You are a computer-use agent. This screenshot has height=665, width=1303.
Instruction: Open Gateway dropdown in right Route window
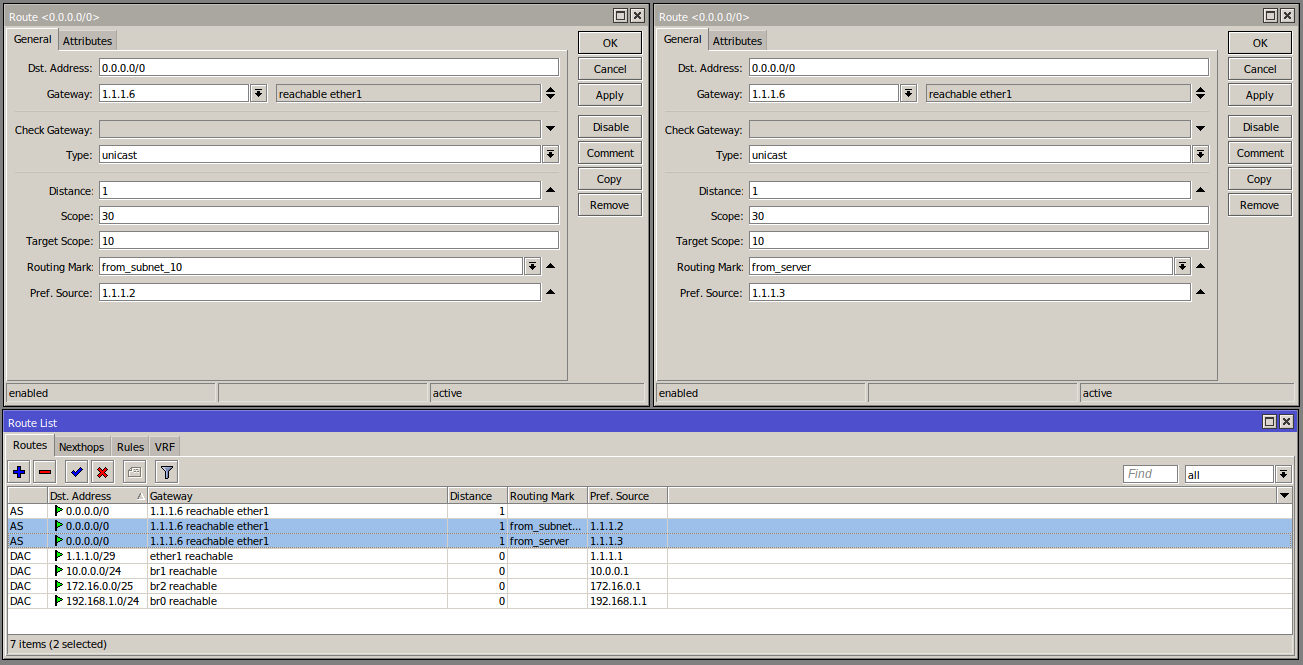908,93
